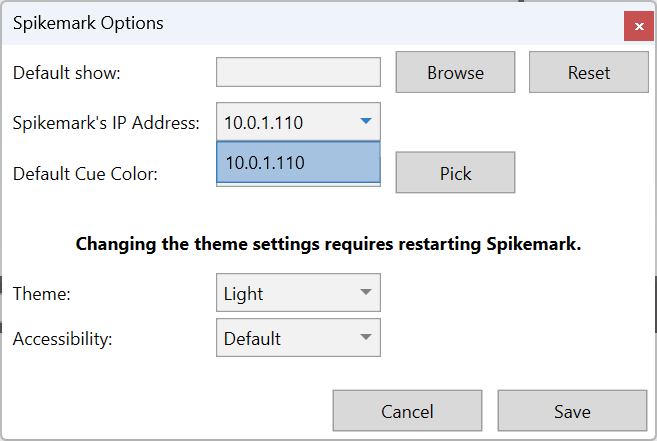
Task: Click the Accessibility dropdown arrow
Action: [x=365, y=338]
